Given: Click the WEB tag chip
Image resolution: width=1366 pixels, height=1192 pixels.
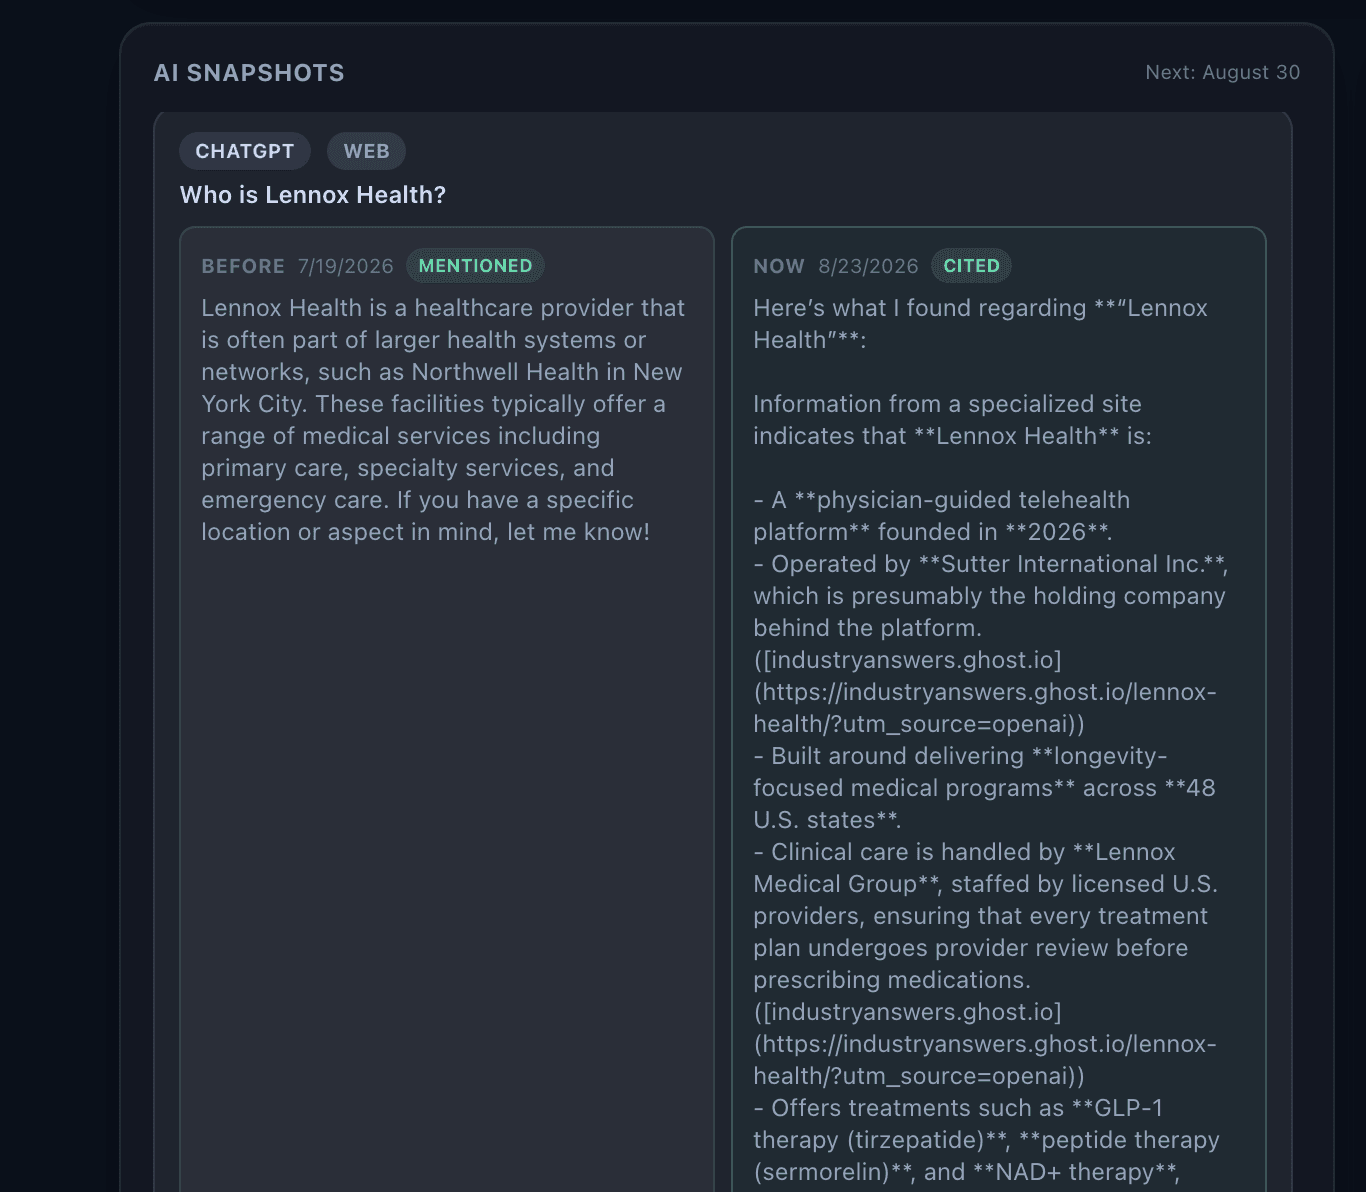Looking at the screenshot, I should coord(366,151).
